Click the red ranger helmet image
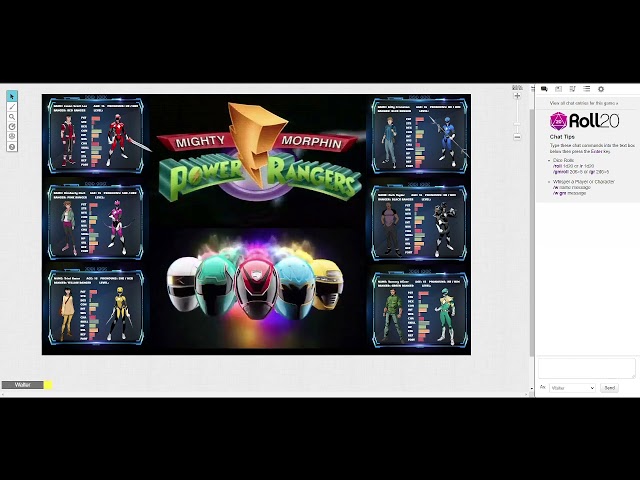Viewport: 640px width, 480px height. (x=256, y=289)
